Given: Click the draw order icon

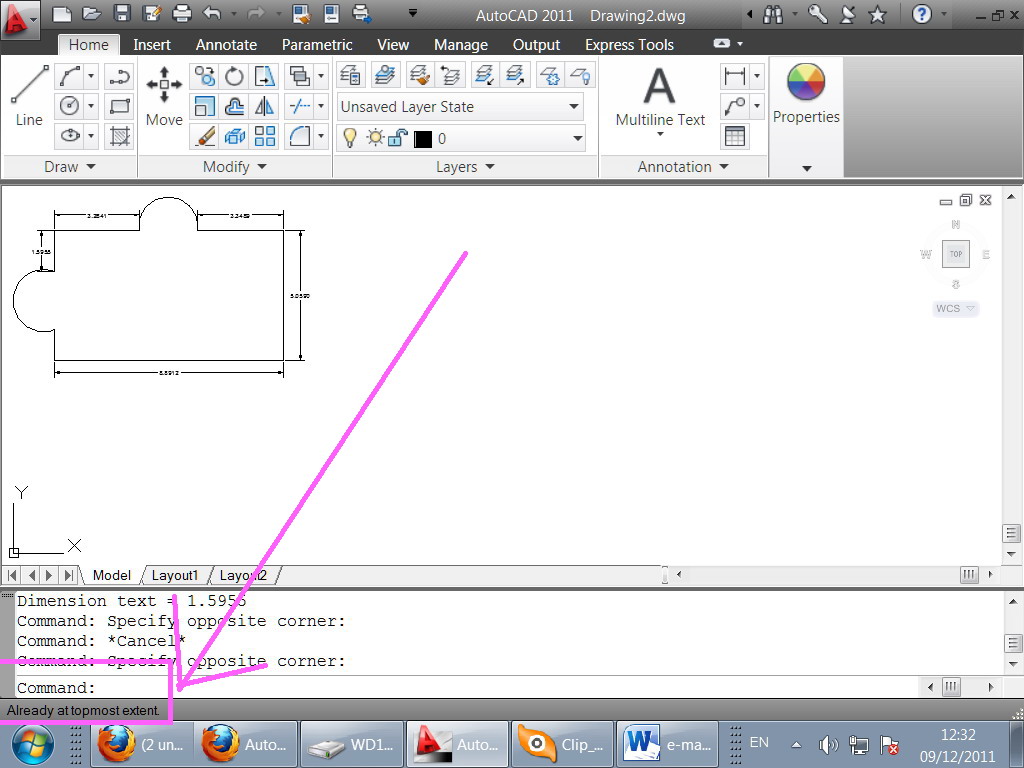Looking at the screenshot, I should 300,76.
